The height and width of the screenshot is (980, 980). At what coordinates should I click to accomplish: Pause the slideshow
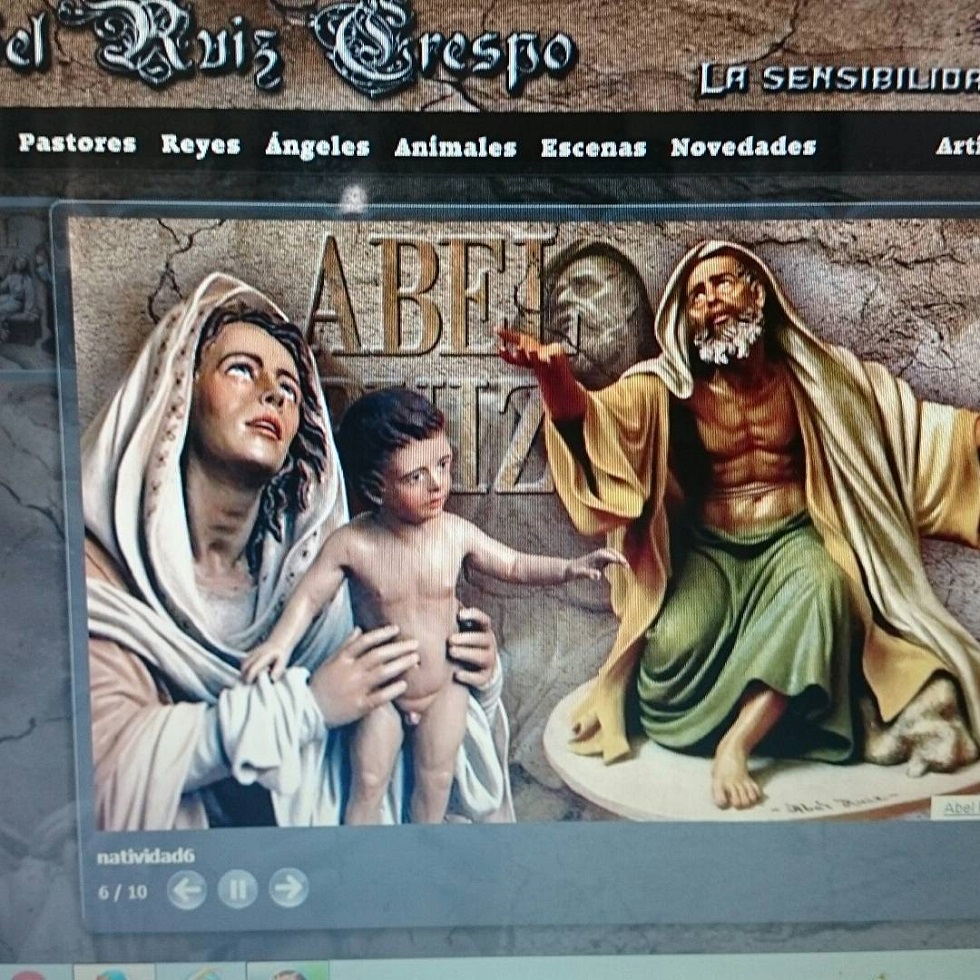tap(238, 888)
